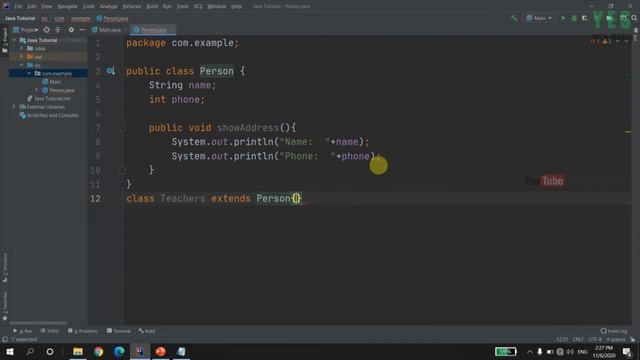This screenshot has height=360, width=640.
Task: Open the Run menu
Action: 167,7
